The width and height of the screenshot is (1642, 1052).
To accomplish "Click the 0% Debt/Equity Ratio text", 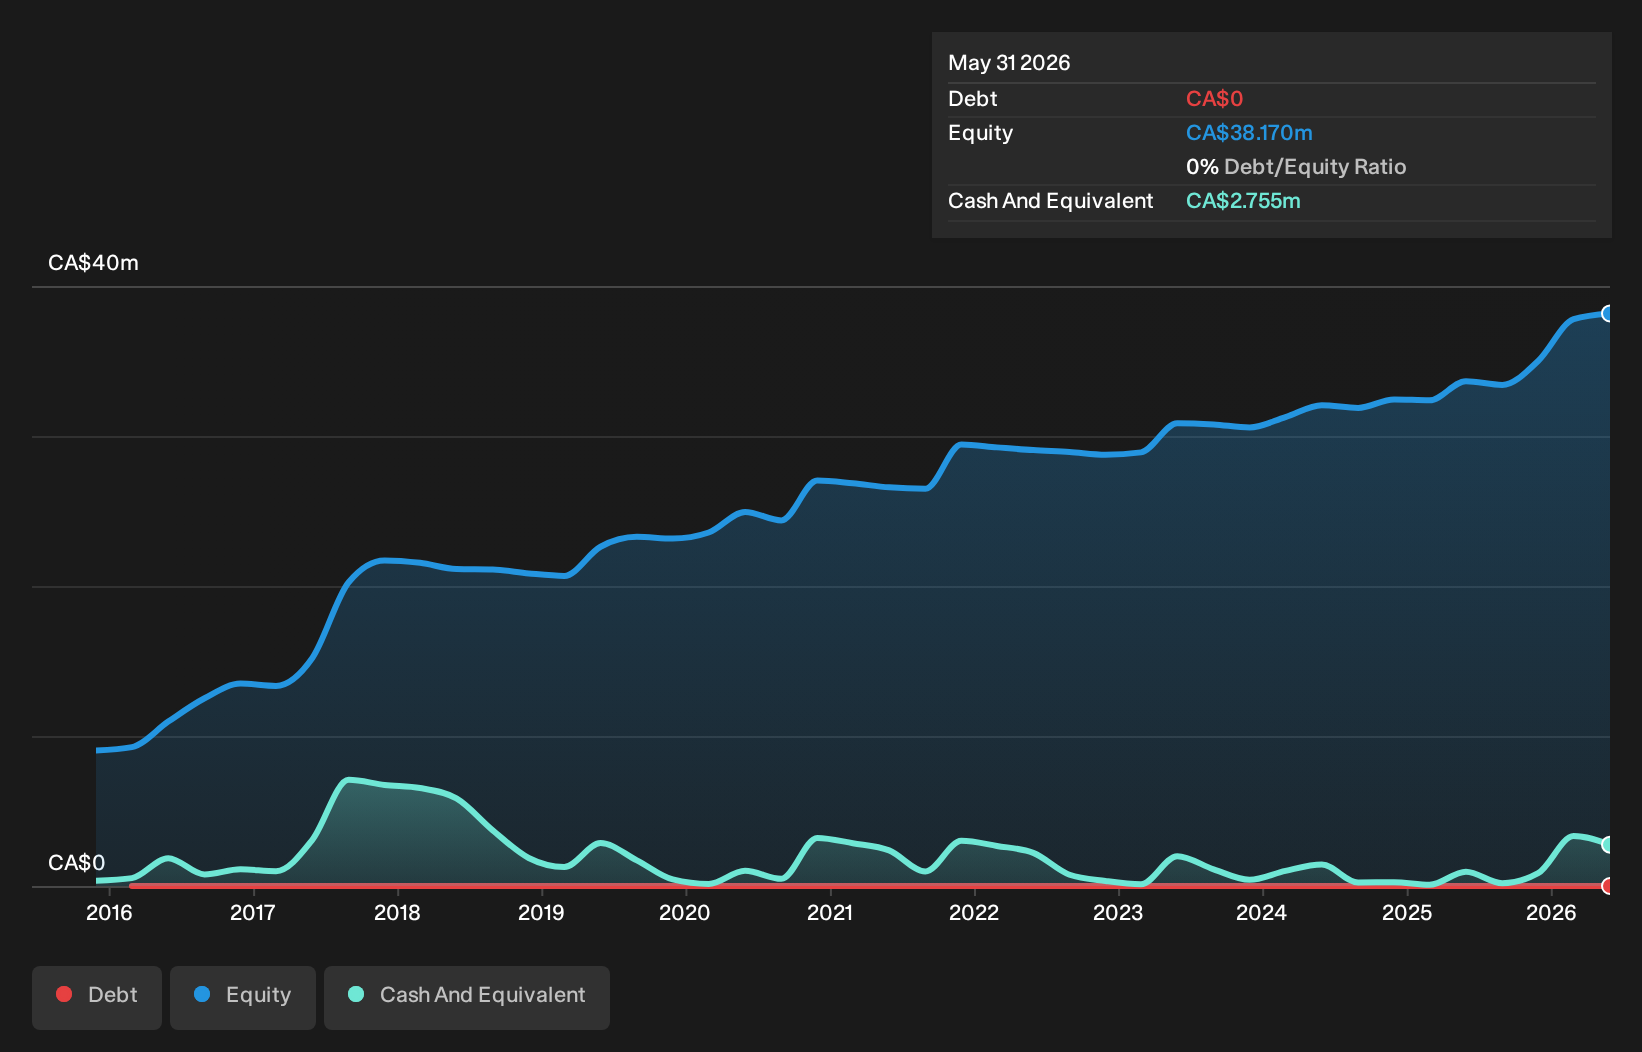I will pos(1296,167).
